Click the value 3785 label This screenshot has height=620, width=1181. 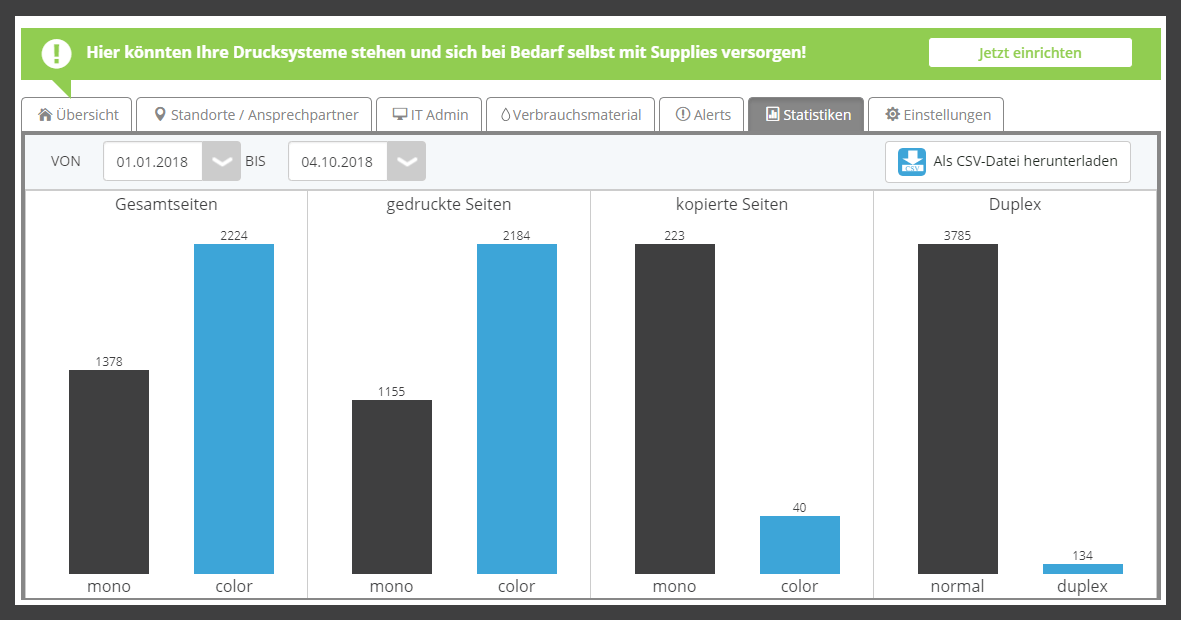tap(958, 235)
